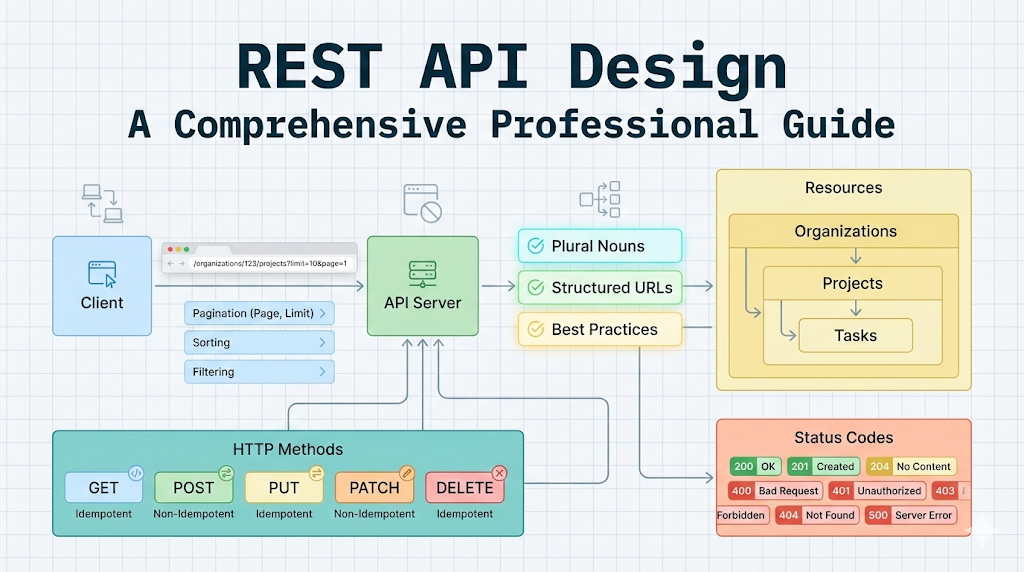This screenshot has height=572, width=1024.
Task: Expand the Pagination (Page, Limit) chevron
Action: [x=322, y=314]
